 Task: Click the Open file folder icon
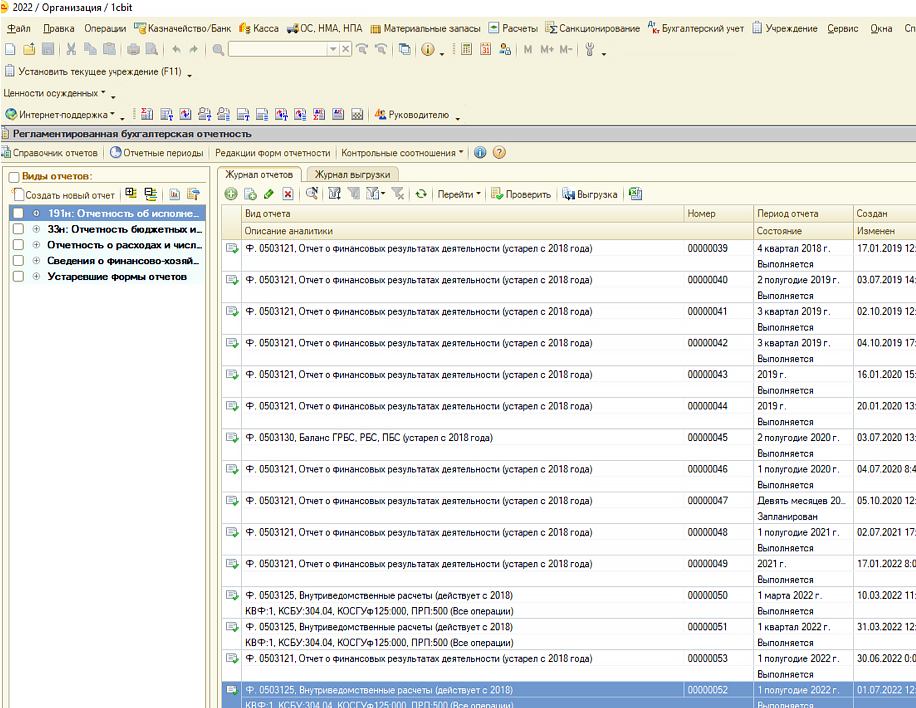click(x=29, y=50)
